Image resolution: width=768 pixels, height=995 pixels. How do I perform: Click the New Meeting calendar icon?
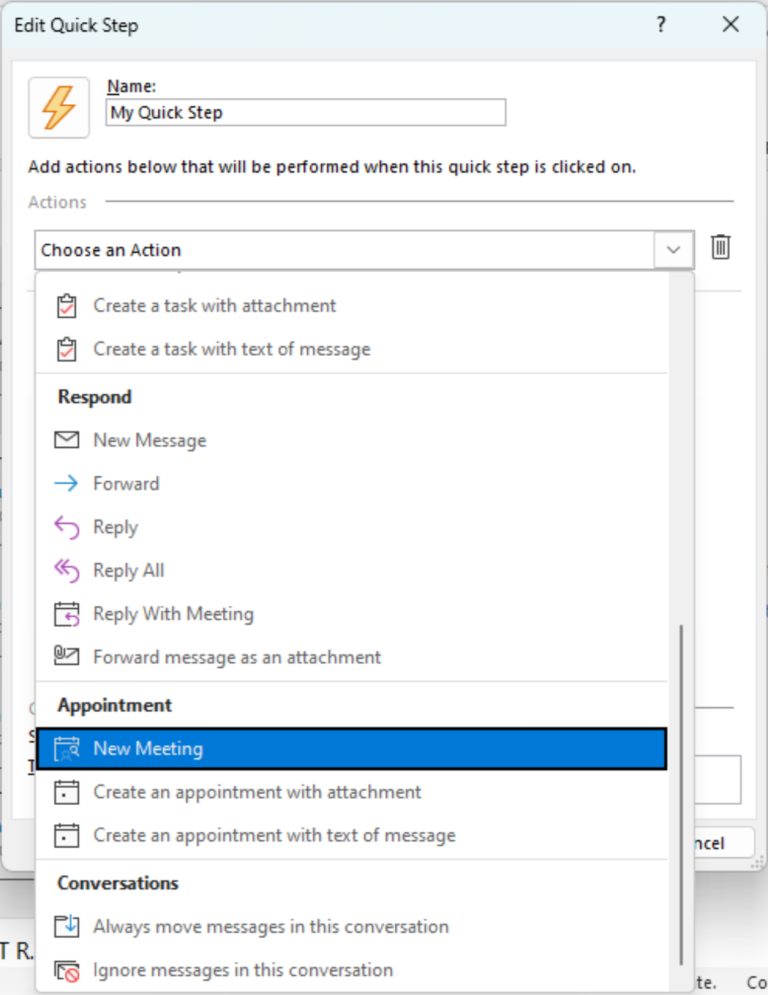(x=66, y=747)
